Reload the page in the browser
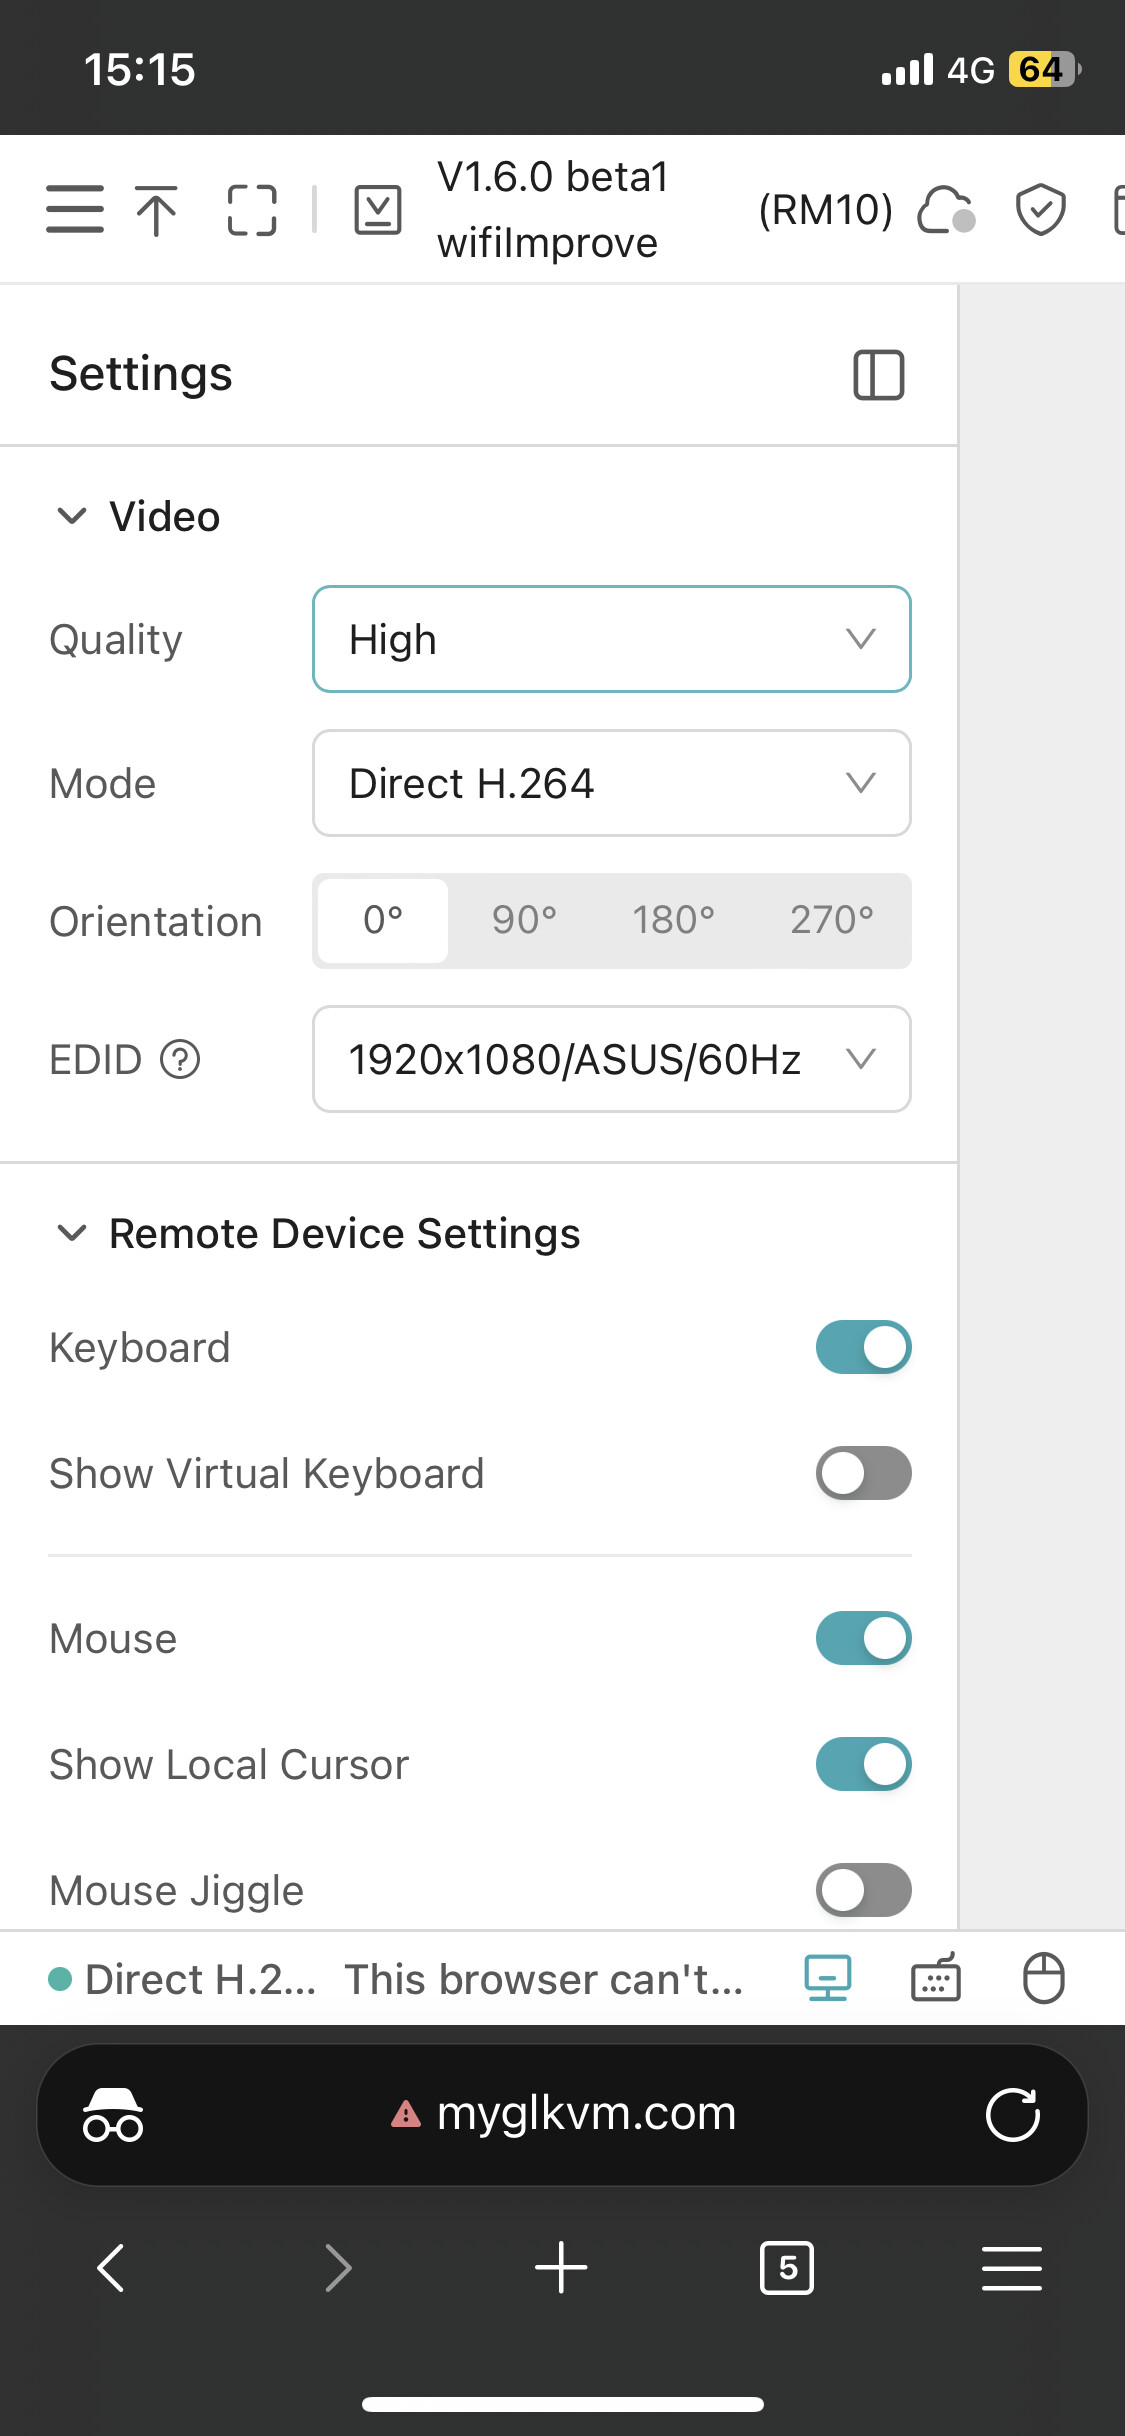The height and width of the screenshot is (2436, 1125). [1012, 2114]
